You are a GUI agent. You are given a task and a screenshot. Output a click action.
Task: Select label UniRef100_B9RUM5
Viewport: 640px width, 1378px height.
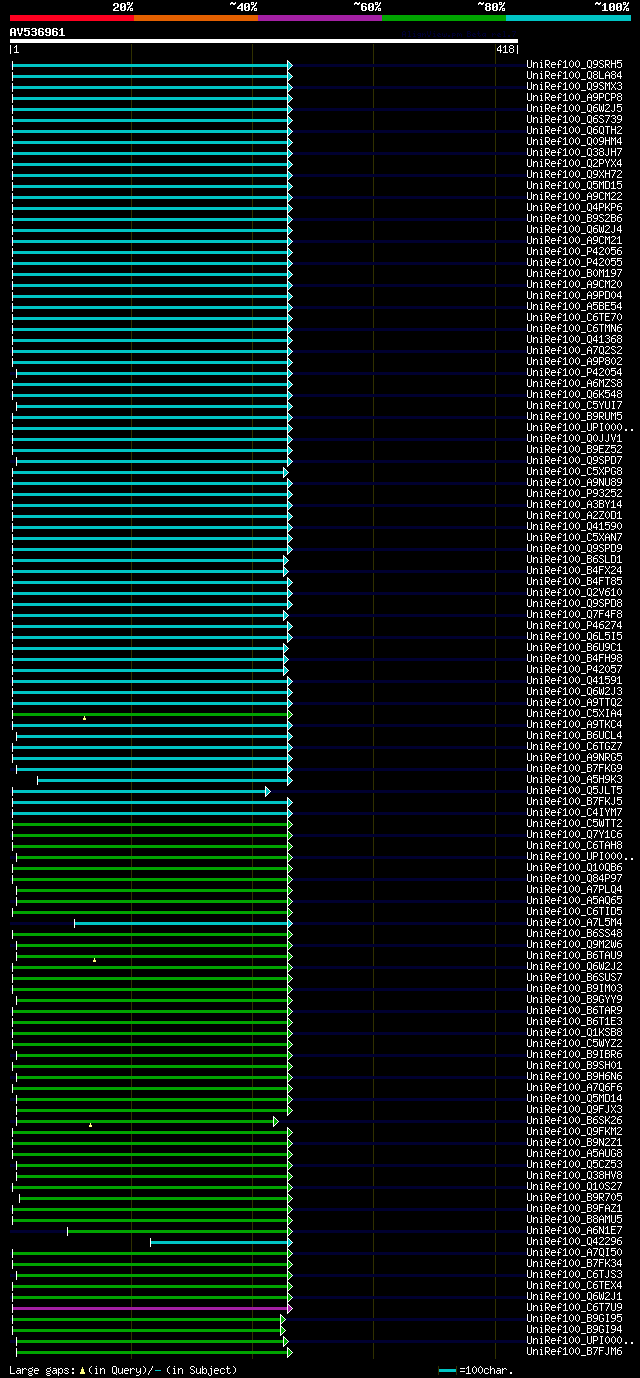574,416
